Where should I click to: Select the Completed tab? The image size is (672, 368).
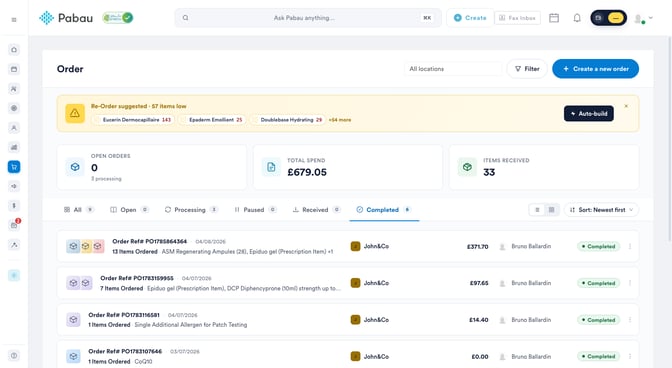click(384, 210)
